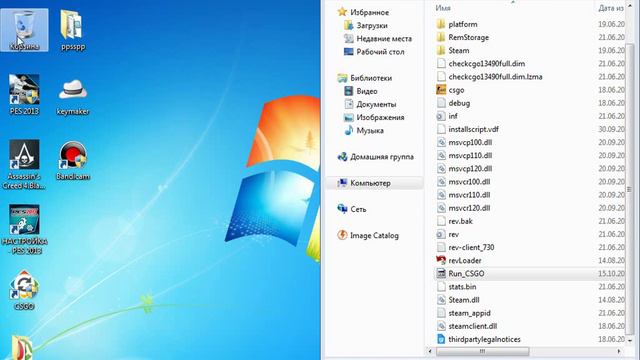Select the rev configuration file icon

(x=441, y=234)
